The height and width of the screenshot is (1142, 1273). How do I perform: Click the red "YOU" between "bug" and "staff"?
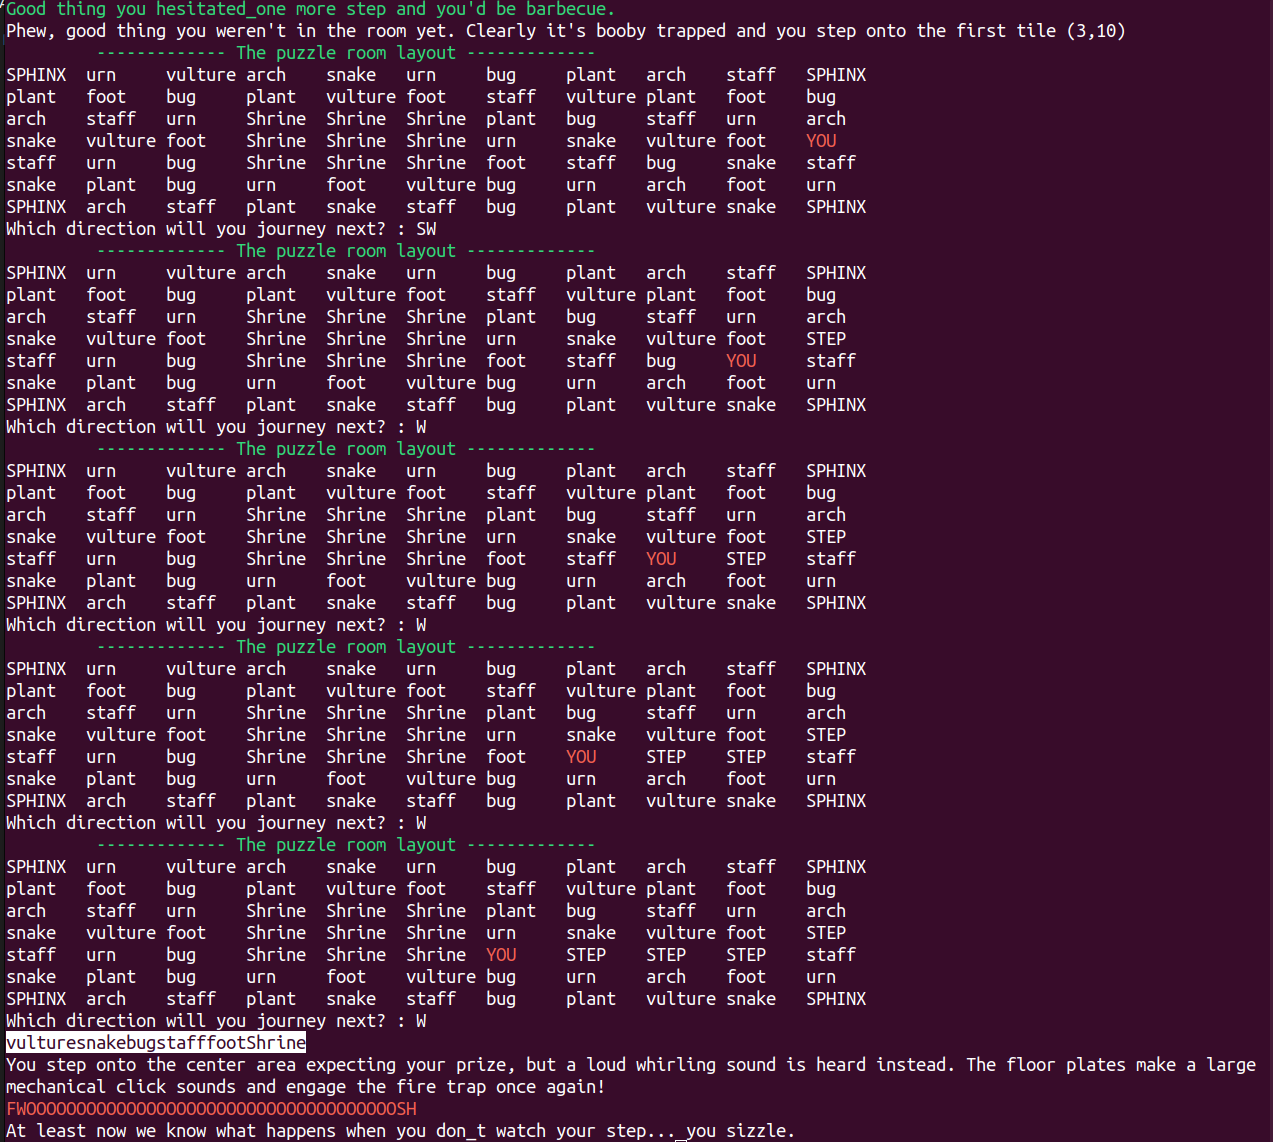(x=741, y=361)
